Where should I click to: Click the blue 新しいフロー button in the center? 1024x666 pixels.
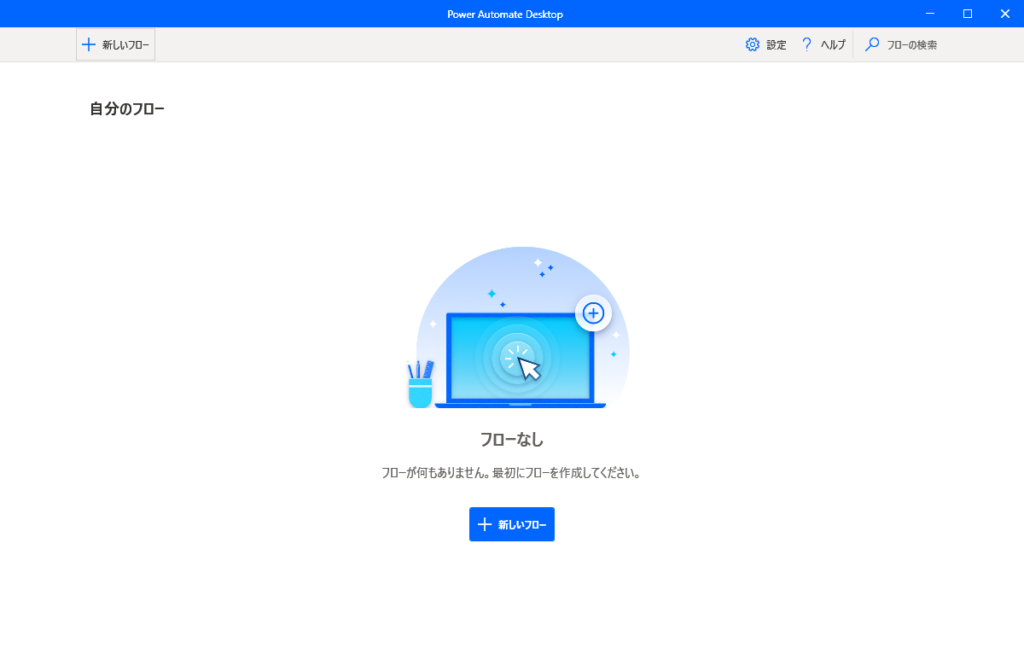click(512, 524)
